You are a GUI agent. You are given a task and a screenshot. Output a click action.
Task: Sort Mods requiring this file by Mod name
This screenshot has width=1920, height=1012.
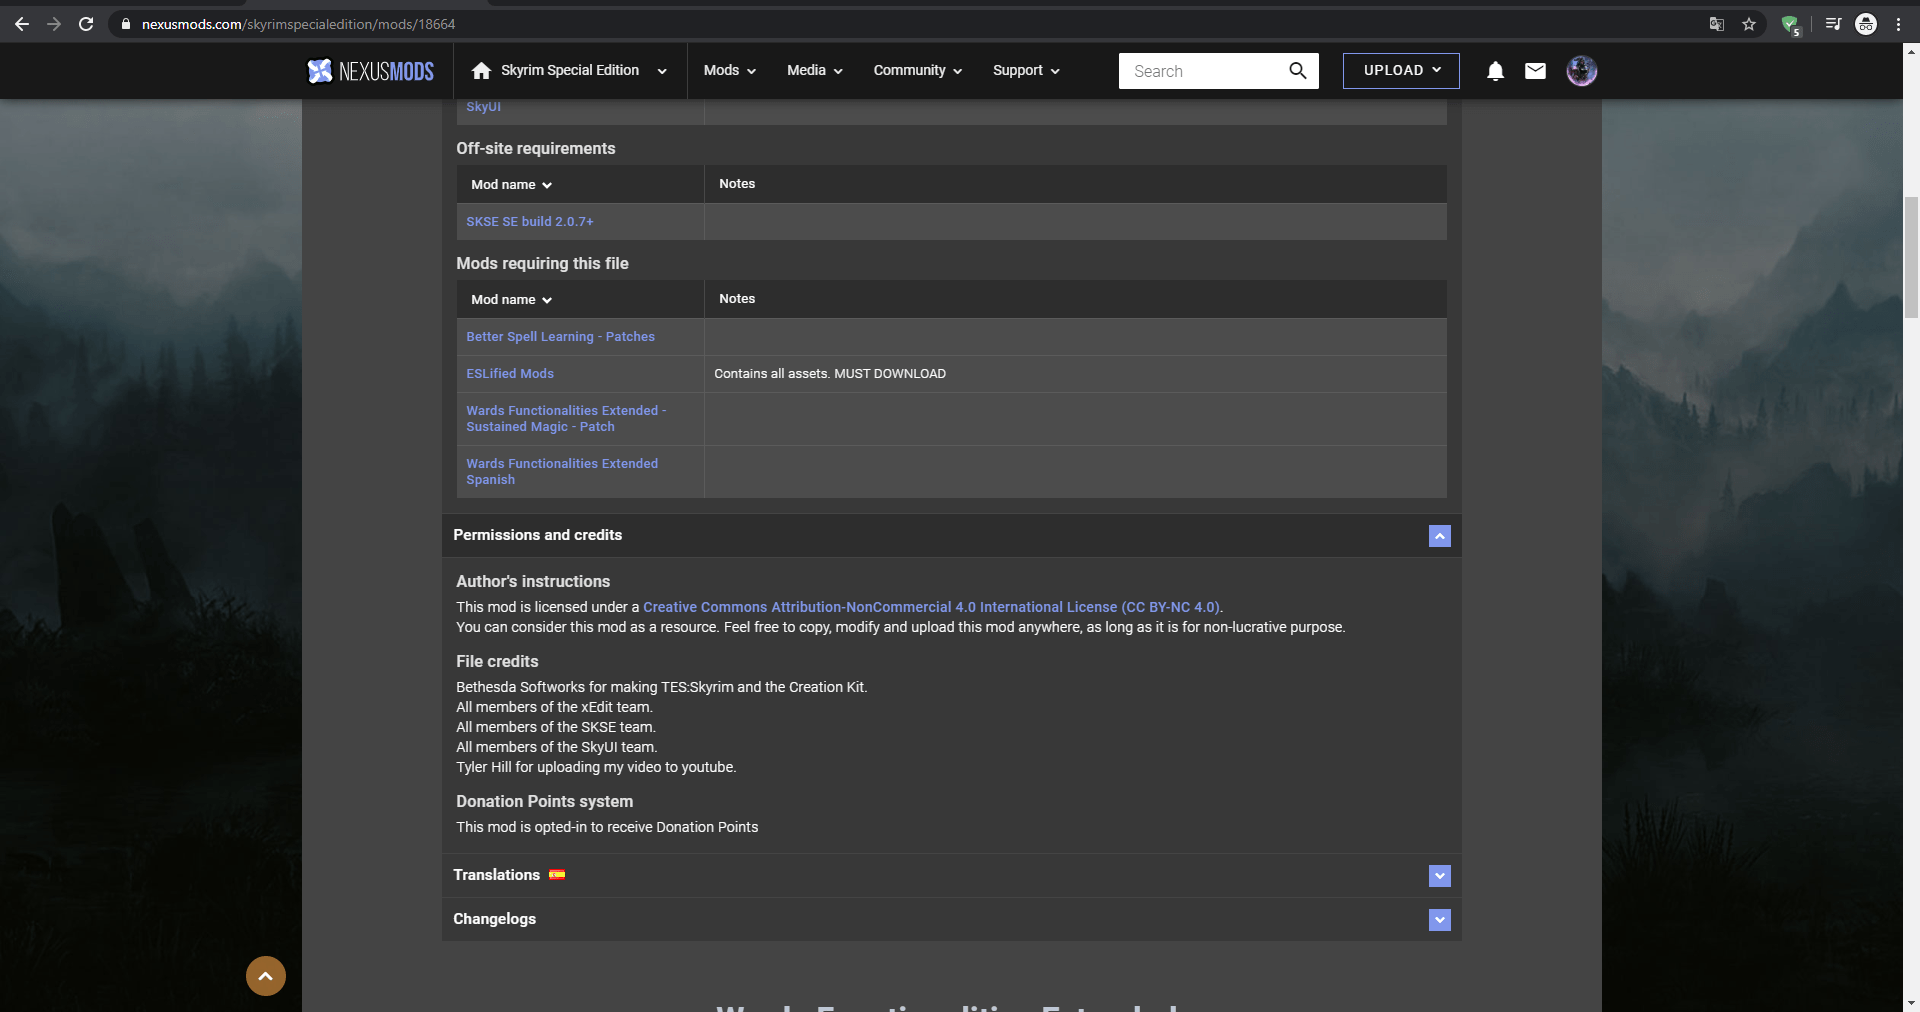512,300
